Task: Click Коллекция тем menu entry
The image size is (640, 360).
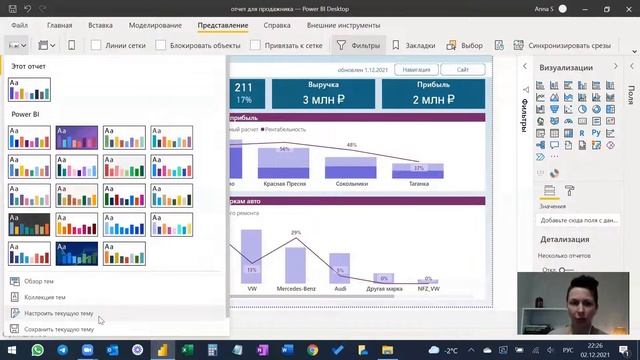Action: [x=44, y=297]
